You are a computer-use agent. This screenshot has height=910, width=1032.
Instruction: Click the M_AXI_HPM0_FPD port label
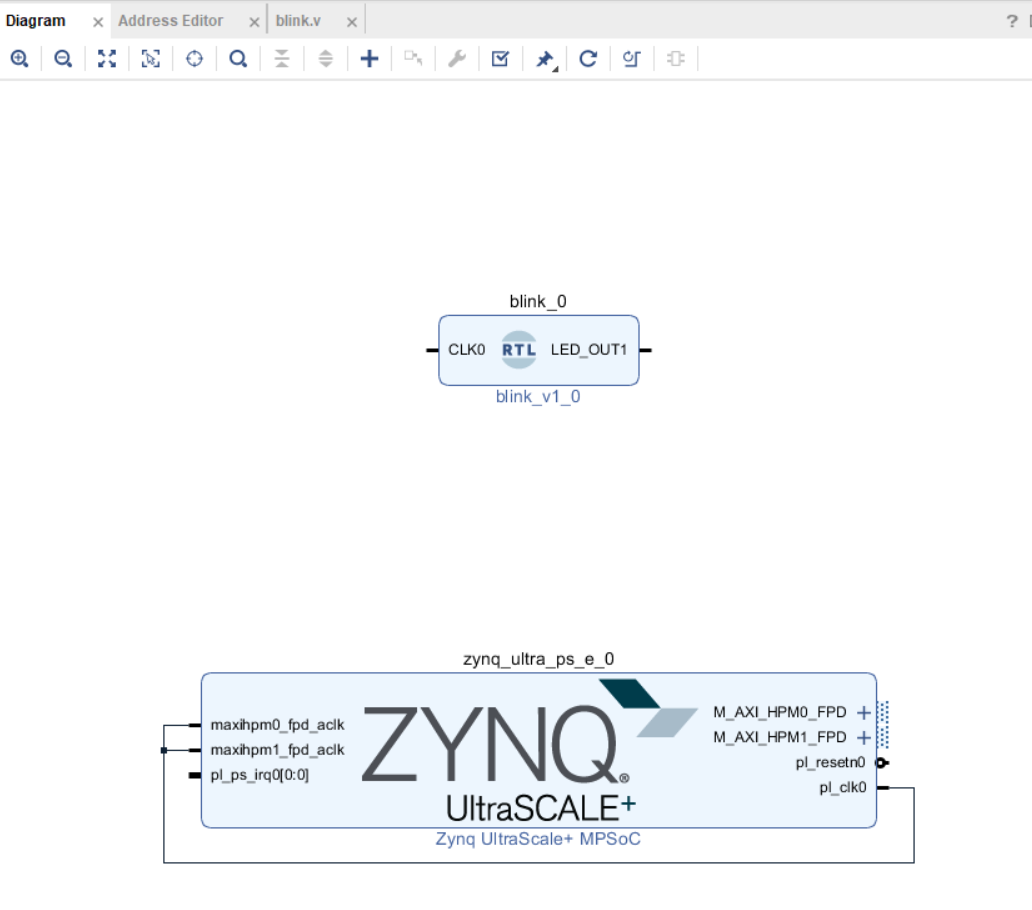point(779,713)
